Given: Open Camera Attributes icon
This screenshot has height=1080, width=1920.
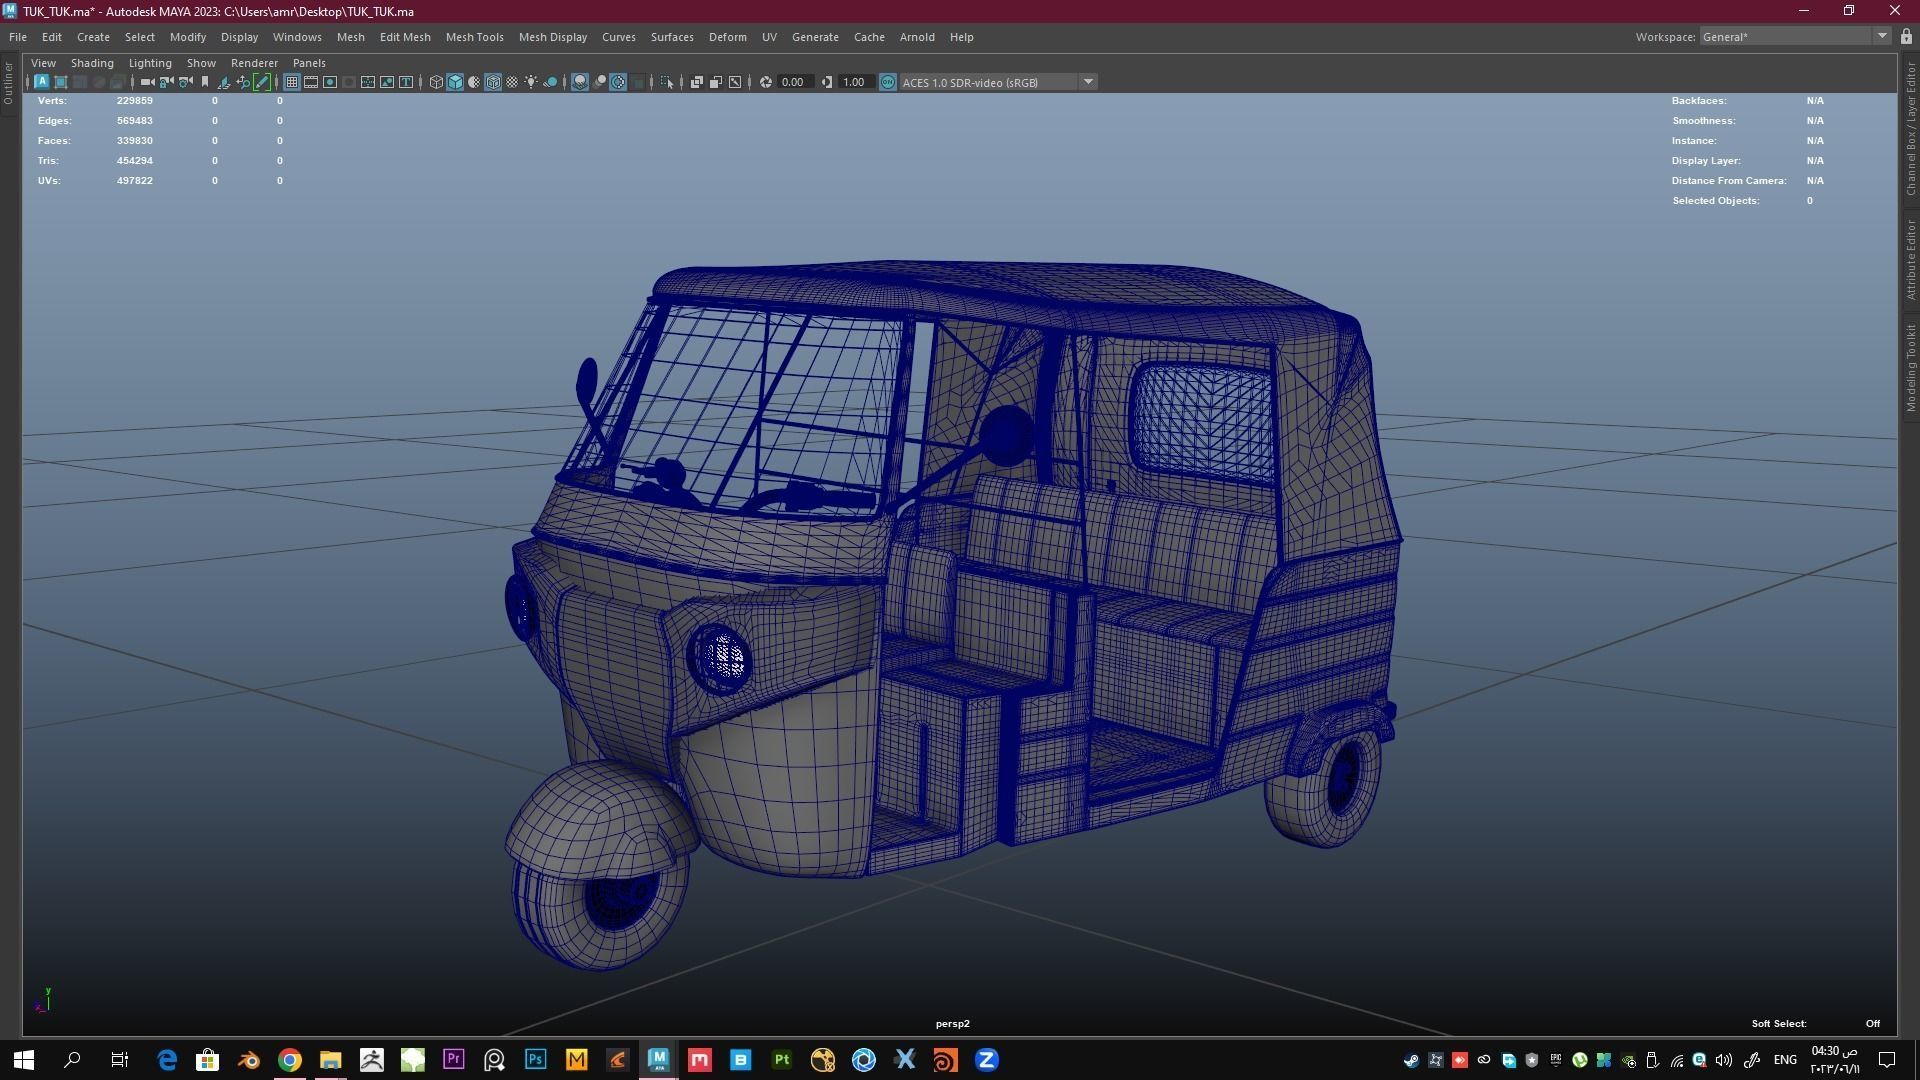Looking at the screenshot, I should click(x=185, y=82).
